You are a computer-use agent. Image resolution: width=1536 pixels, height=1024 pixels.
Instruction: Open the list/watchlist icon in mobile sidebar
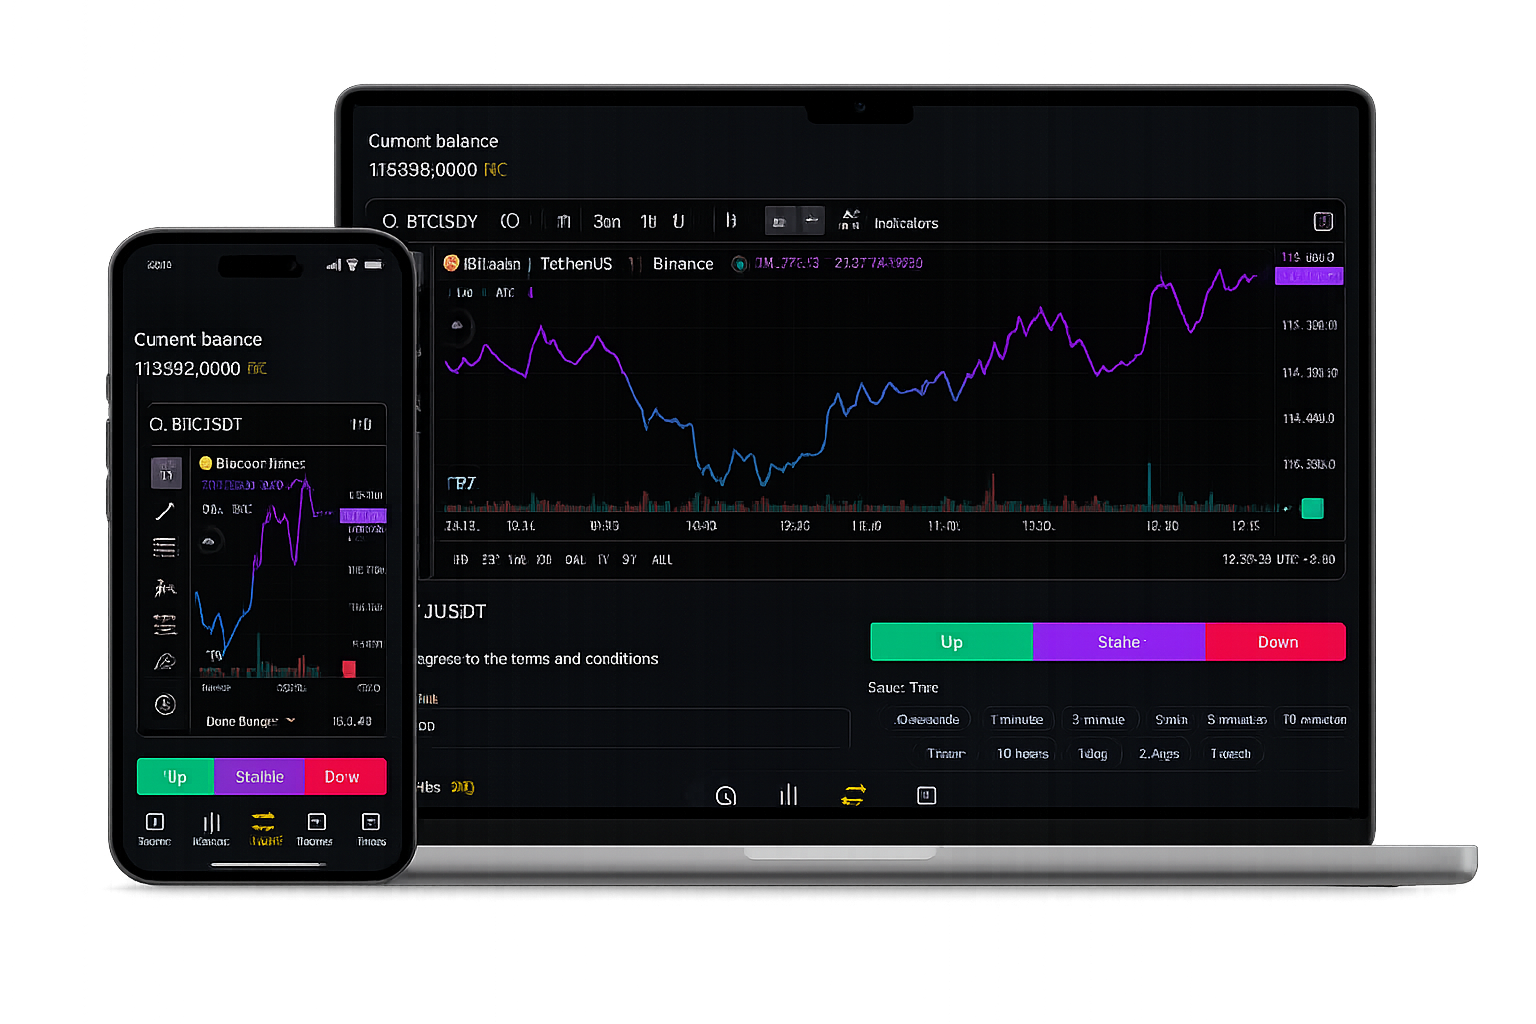coord(165,547)
